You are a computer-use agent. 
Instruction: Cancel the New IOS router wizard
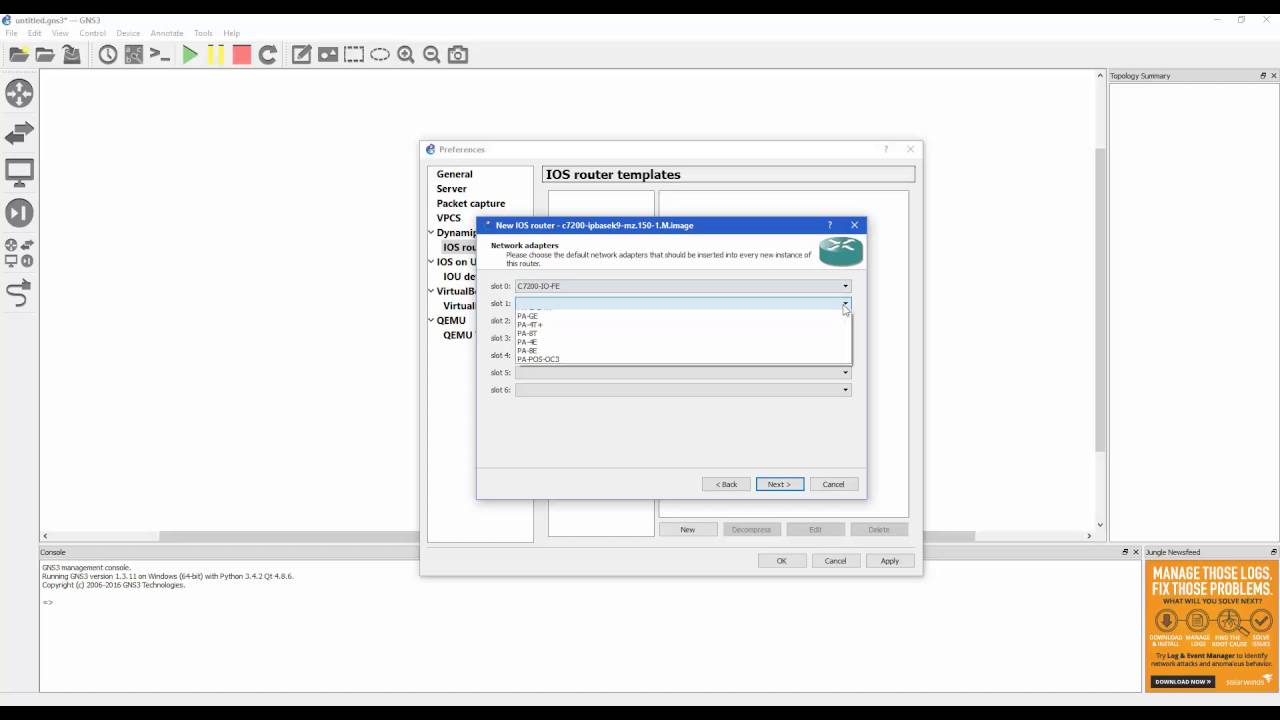(833, 484)
